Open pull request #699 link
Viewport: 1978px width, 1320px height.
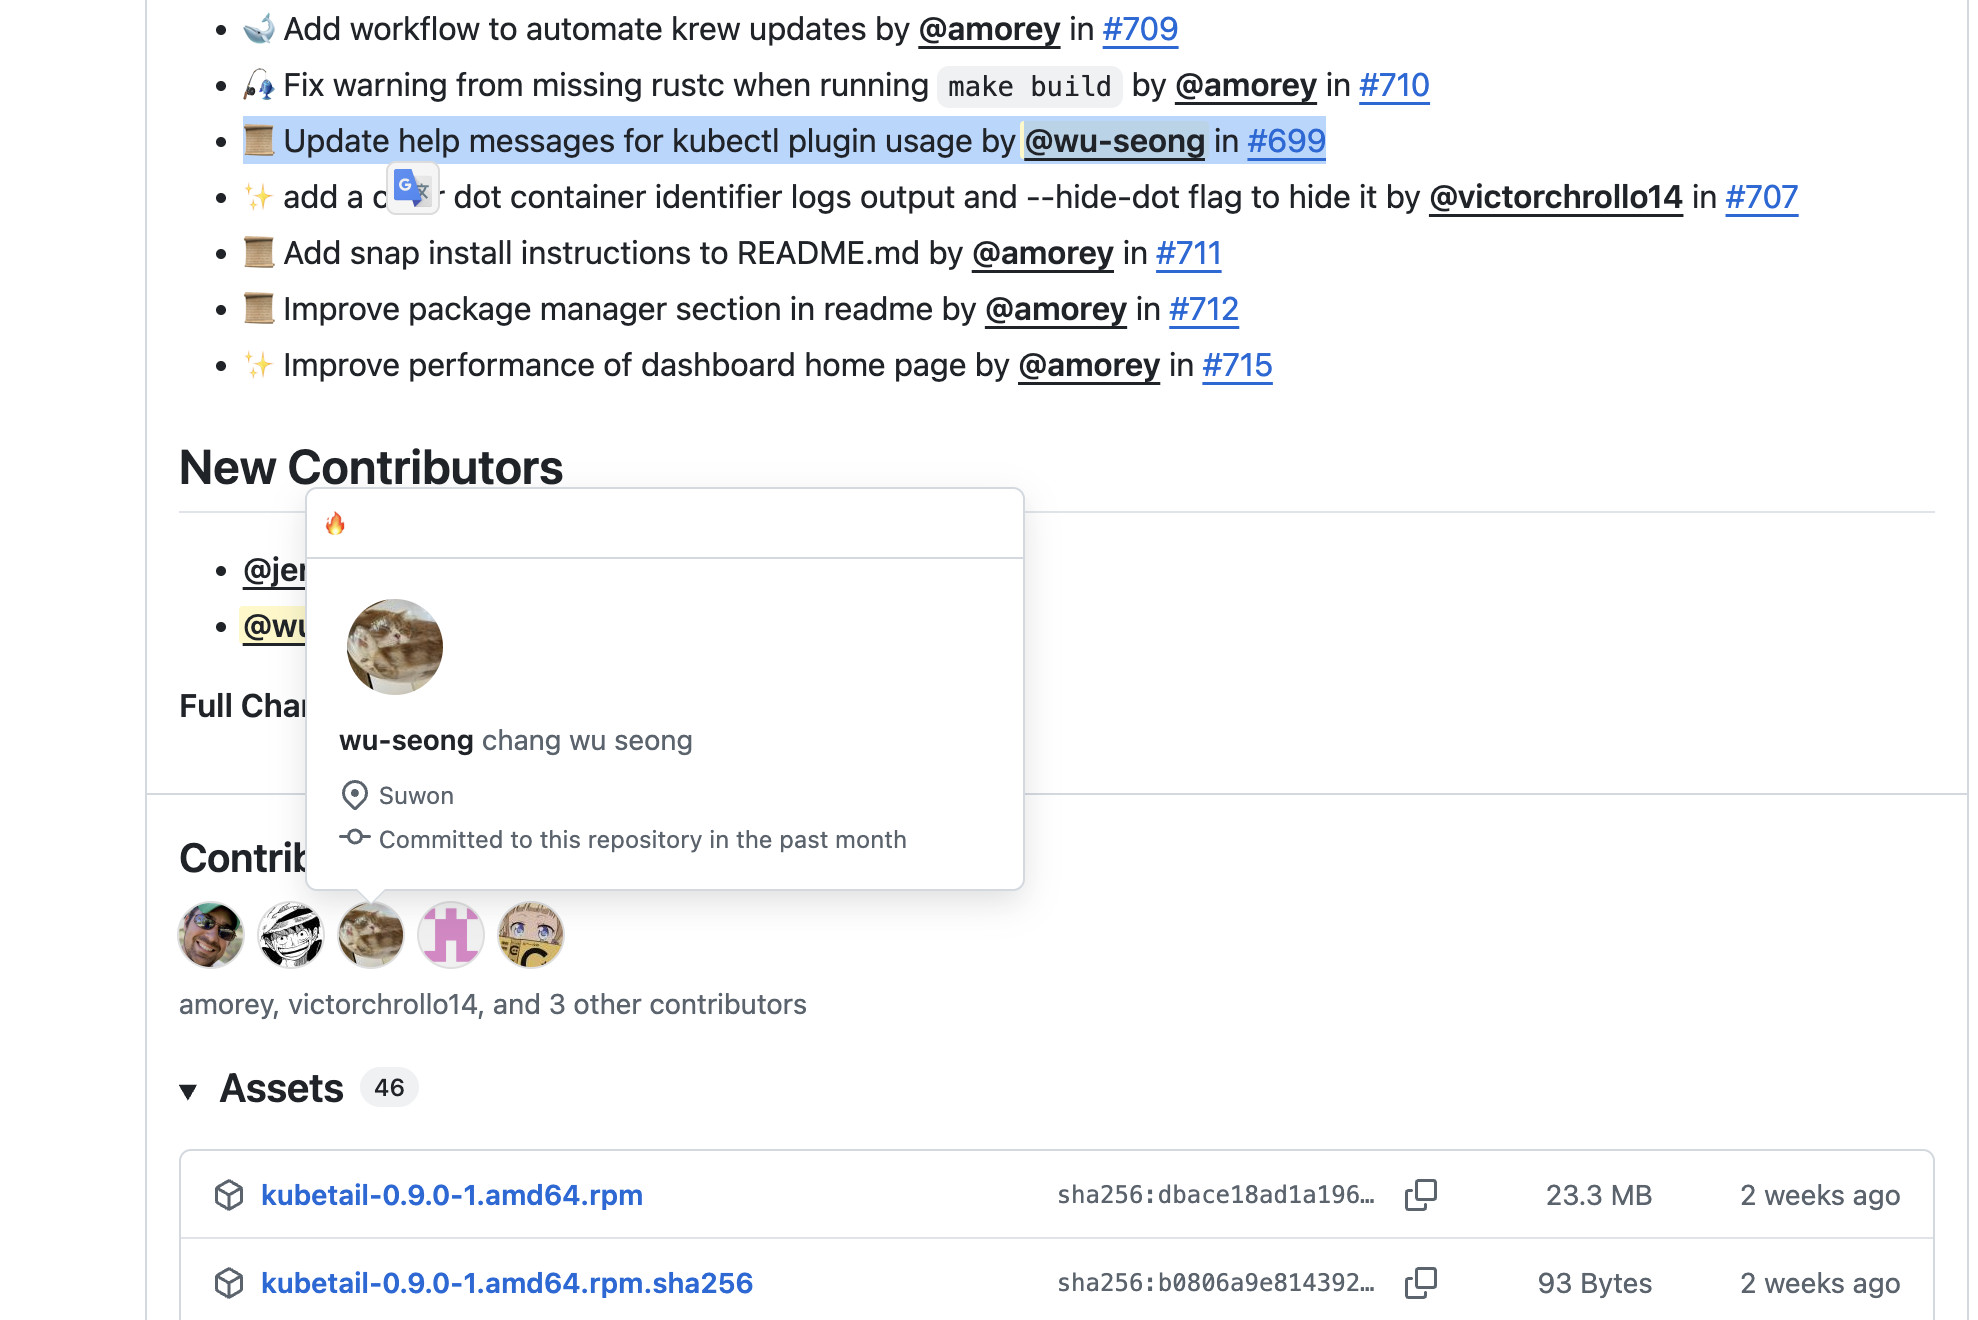click(x=1286, y=141)
